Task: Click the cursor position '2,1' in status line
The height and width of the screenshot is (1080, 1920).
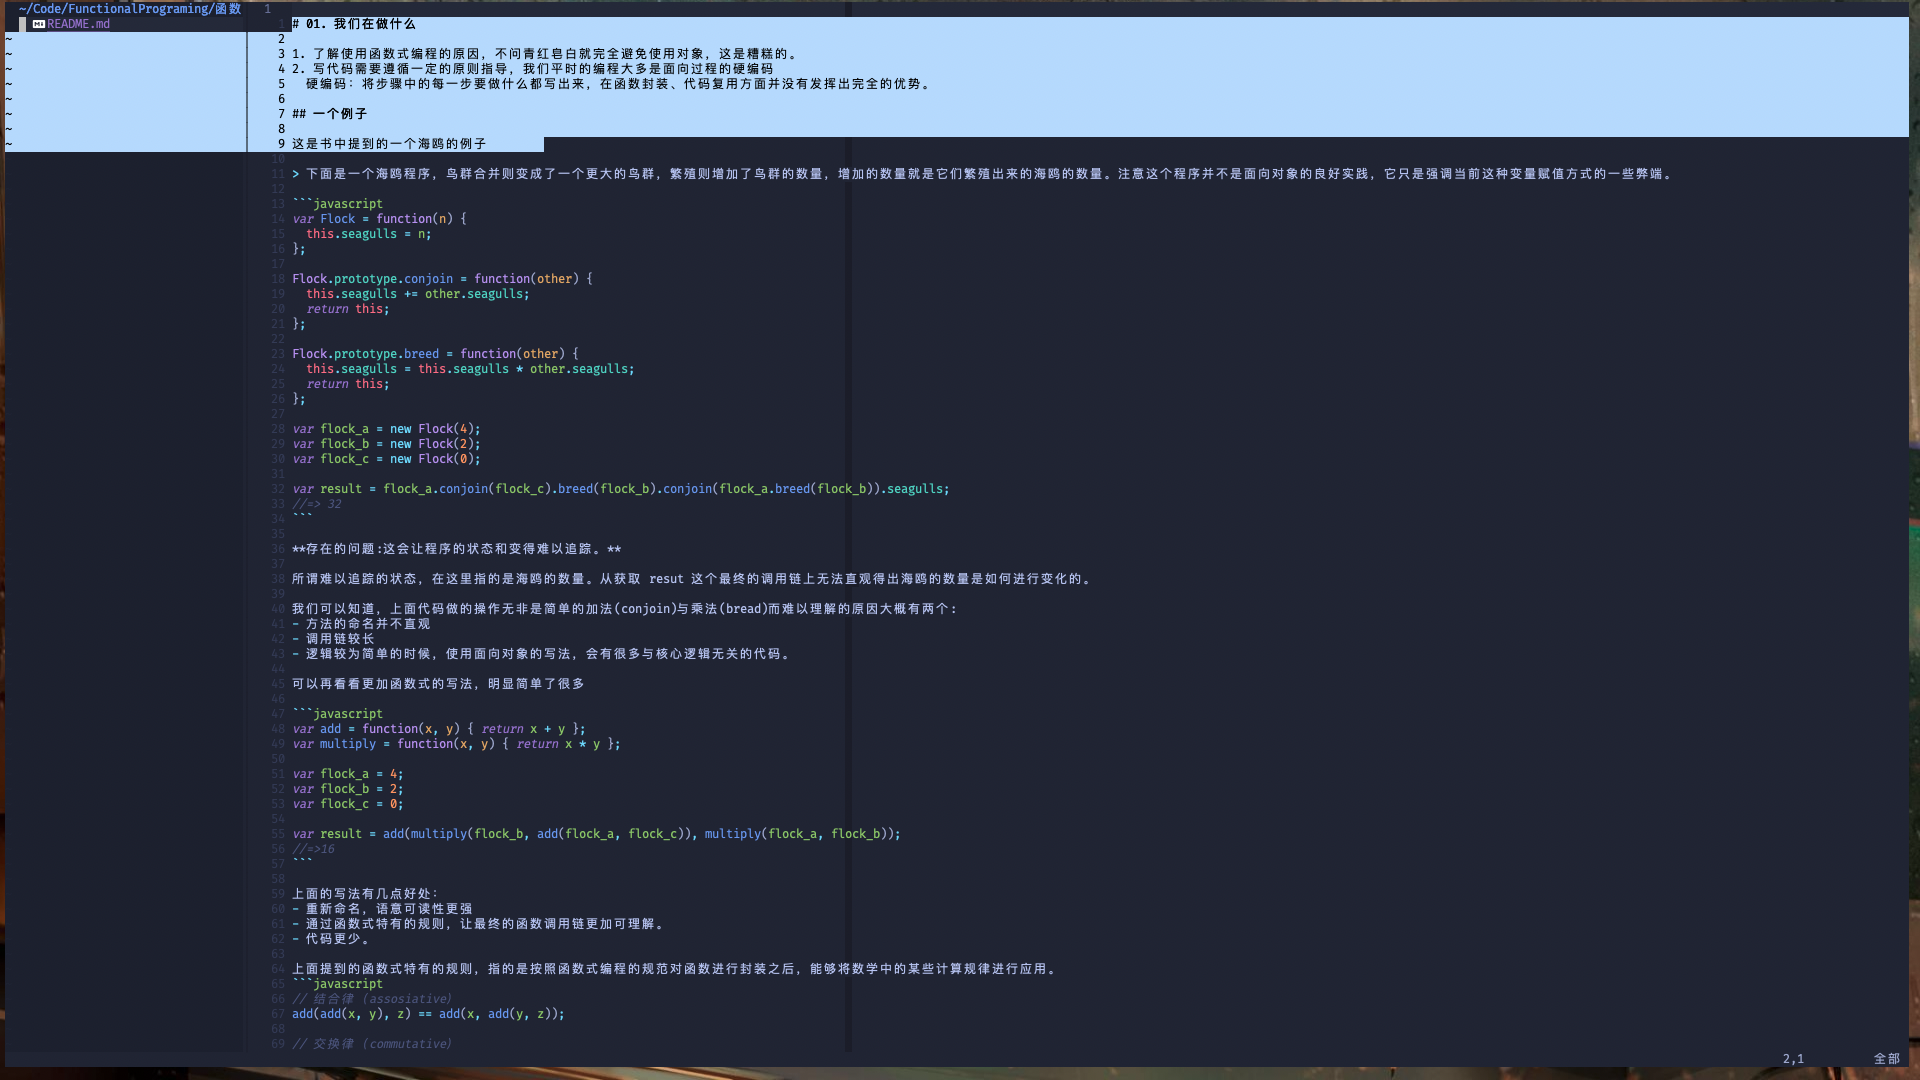Action: tap(1793, 1059)
